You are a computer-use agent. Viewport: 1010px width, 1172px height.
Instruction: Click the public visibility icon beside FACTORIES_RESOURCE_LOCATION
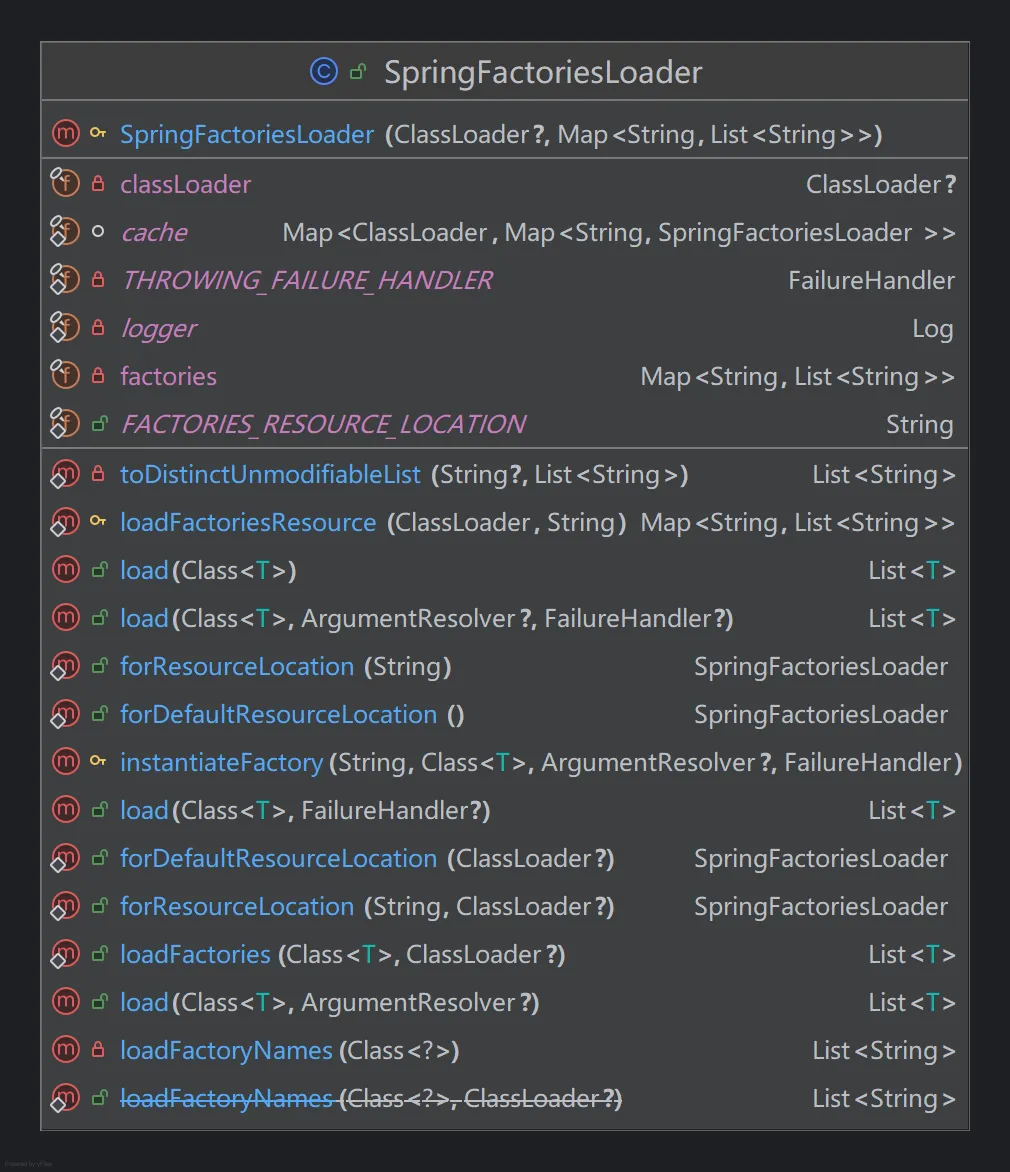point(98,424)
